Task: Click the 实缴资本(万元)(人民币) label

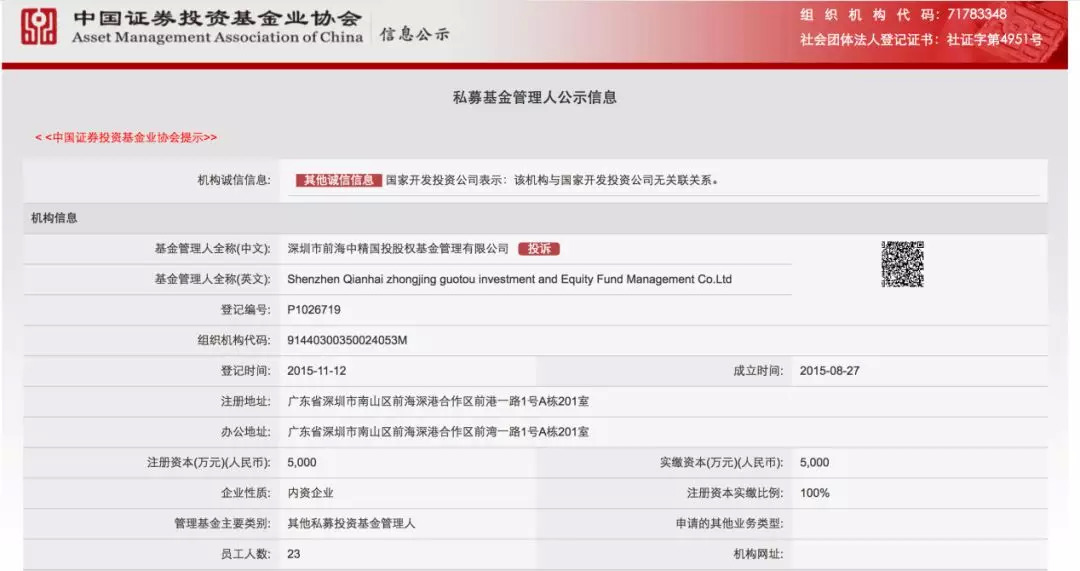Action: click(x=721, y=462)
